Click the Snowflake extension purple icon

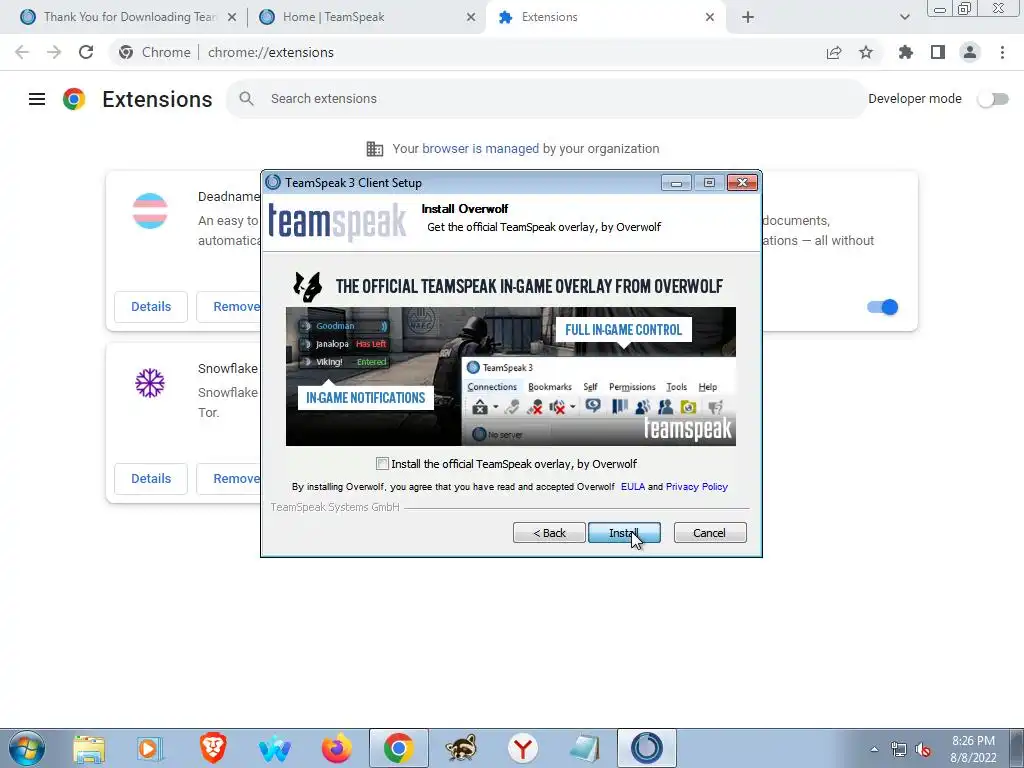pyautogui.click(x=150, y=383)
